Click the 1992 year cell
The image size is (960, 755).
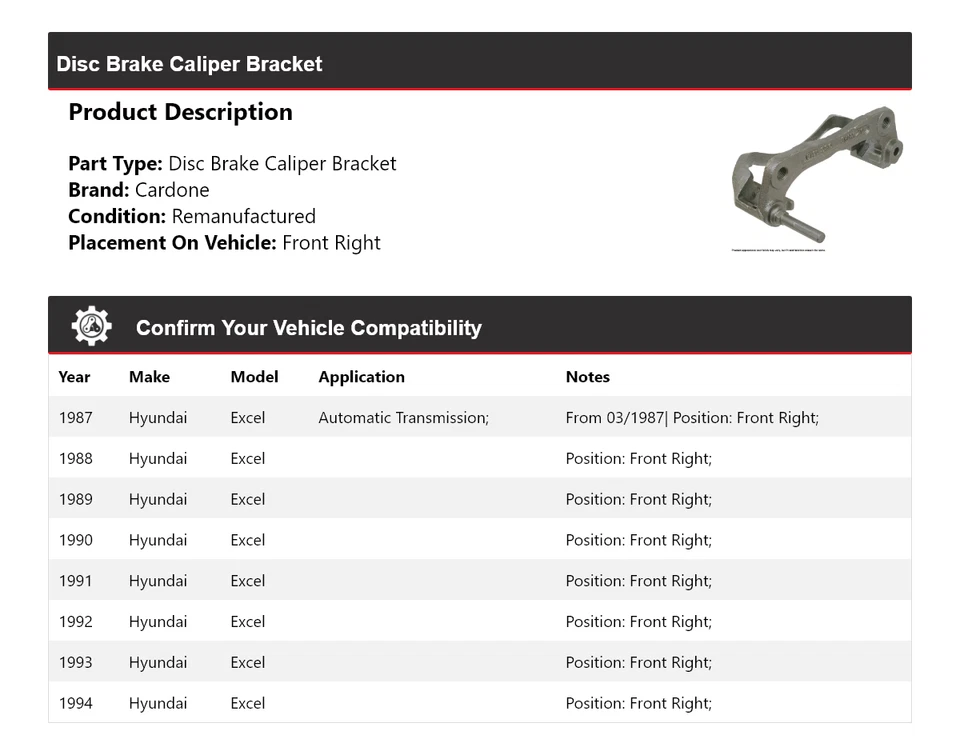[75, 622]
